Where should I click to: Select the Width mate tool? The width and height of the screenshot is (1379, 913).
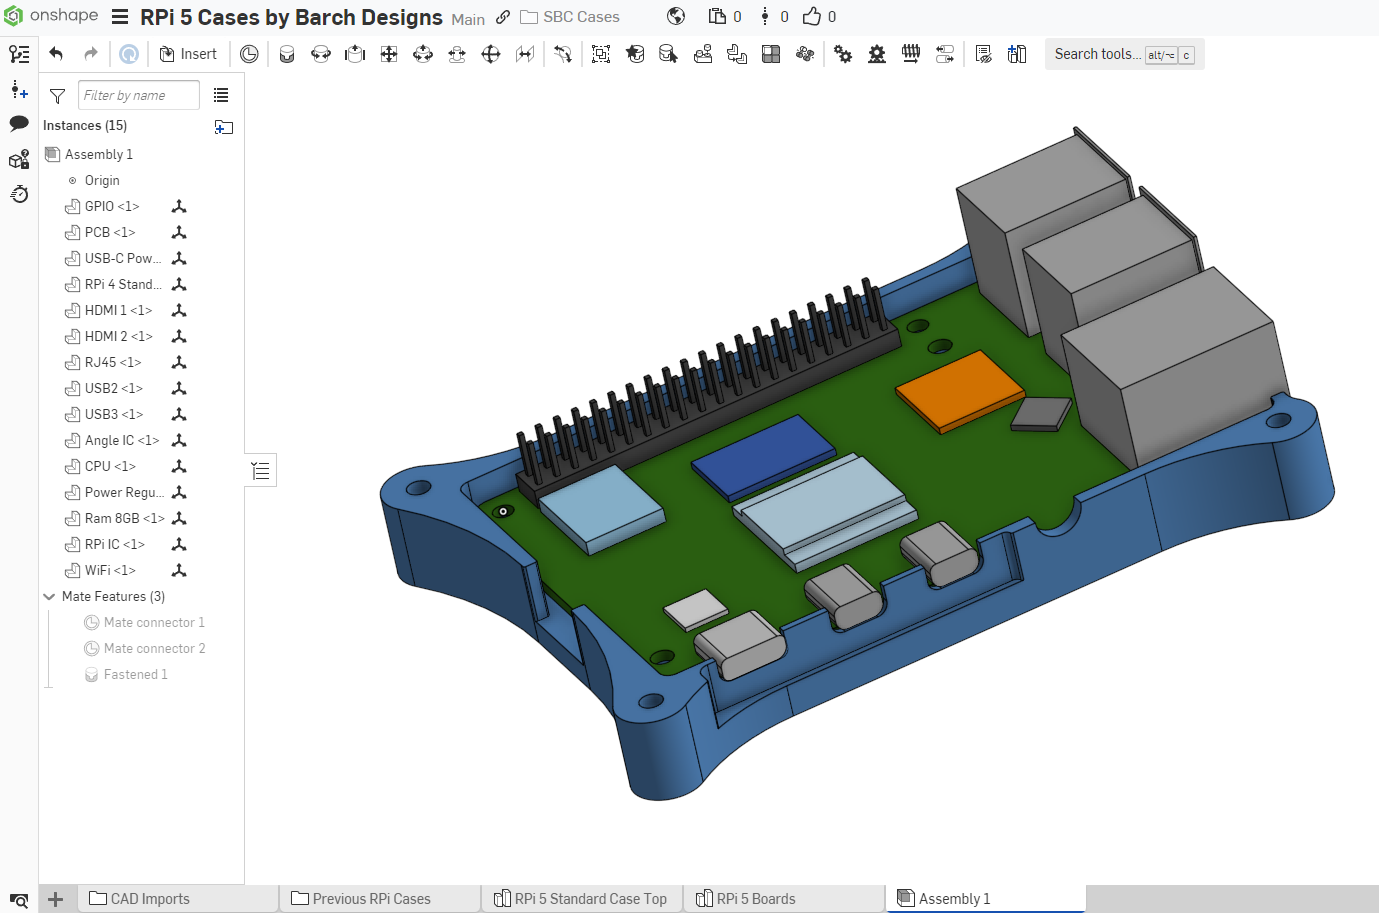point(525,54)
